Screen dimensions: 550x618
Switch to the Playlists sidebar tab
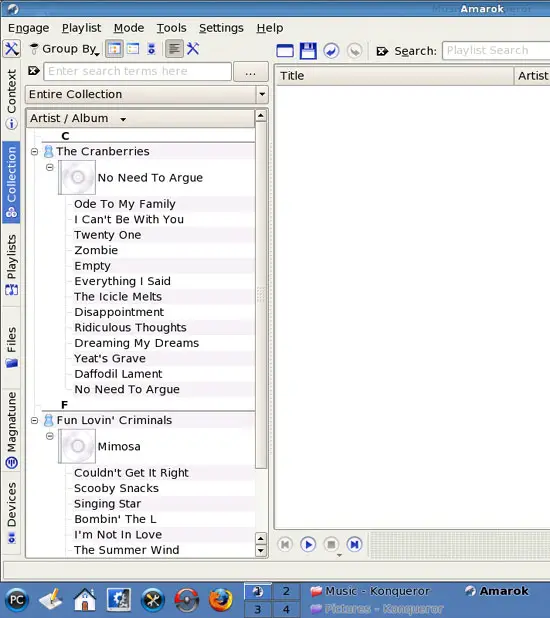pos(11,265)
